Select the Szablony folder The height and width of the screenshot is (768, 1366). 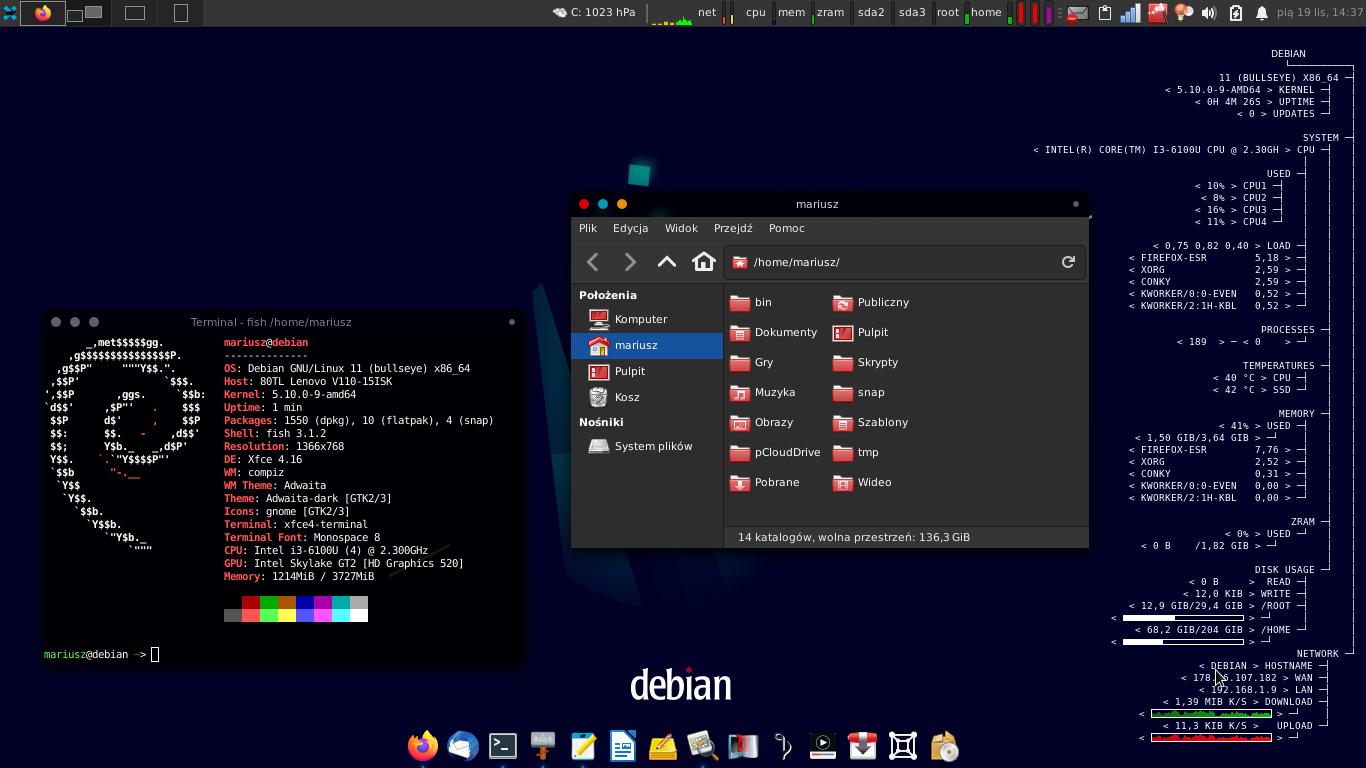[x=871, y=422]
